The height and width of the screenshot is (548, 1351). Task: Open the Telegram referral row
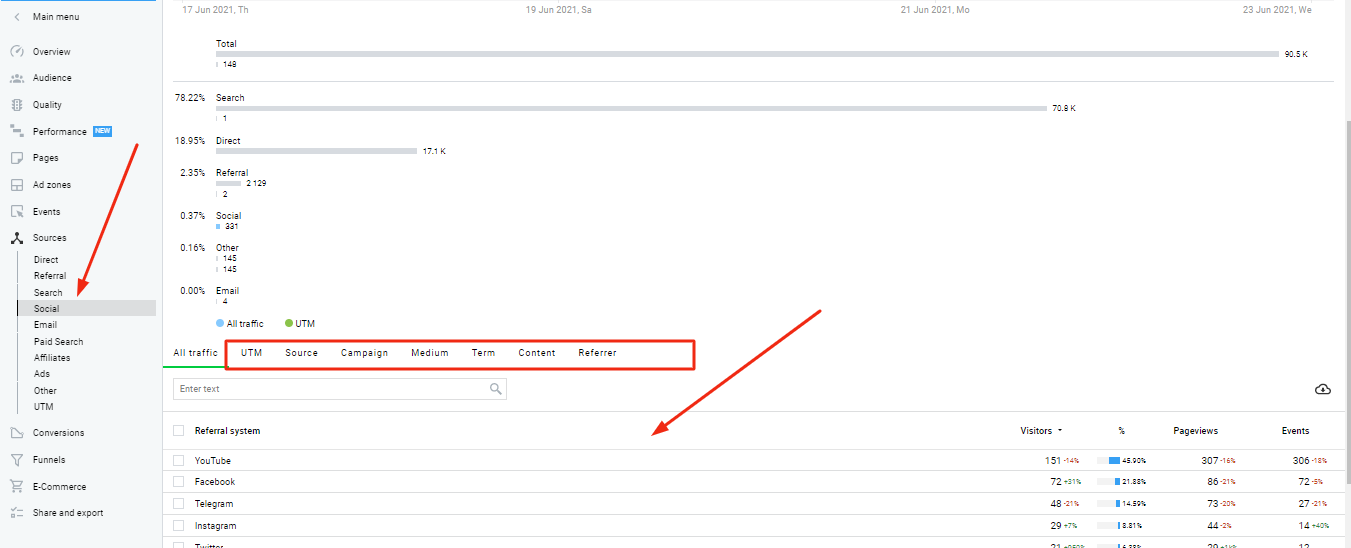tap(214, 504)
